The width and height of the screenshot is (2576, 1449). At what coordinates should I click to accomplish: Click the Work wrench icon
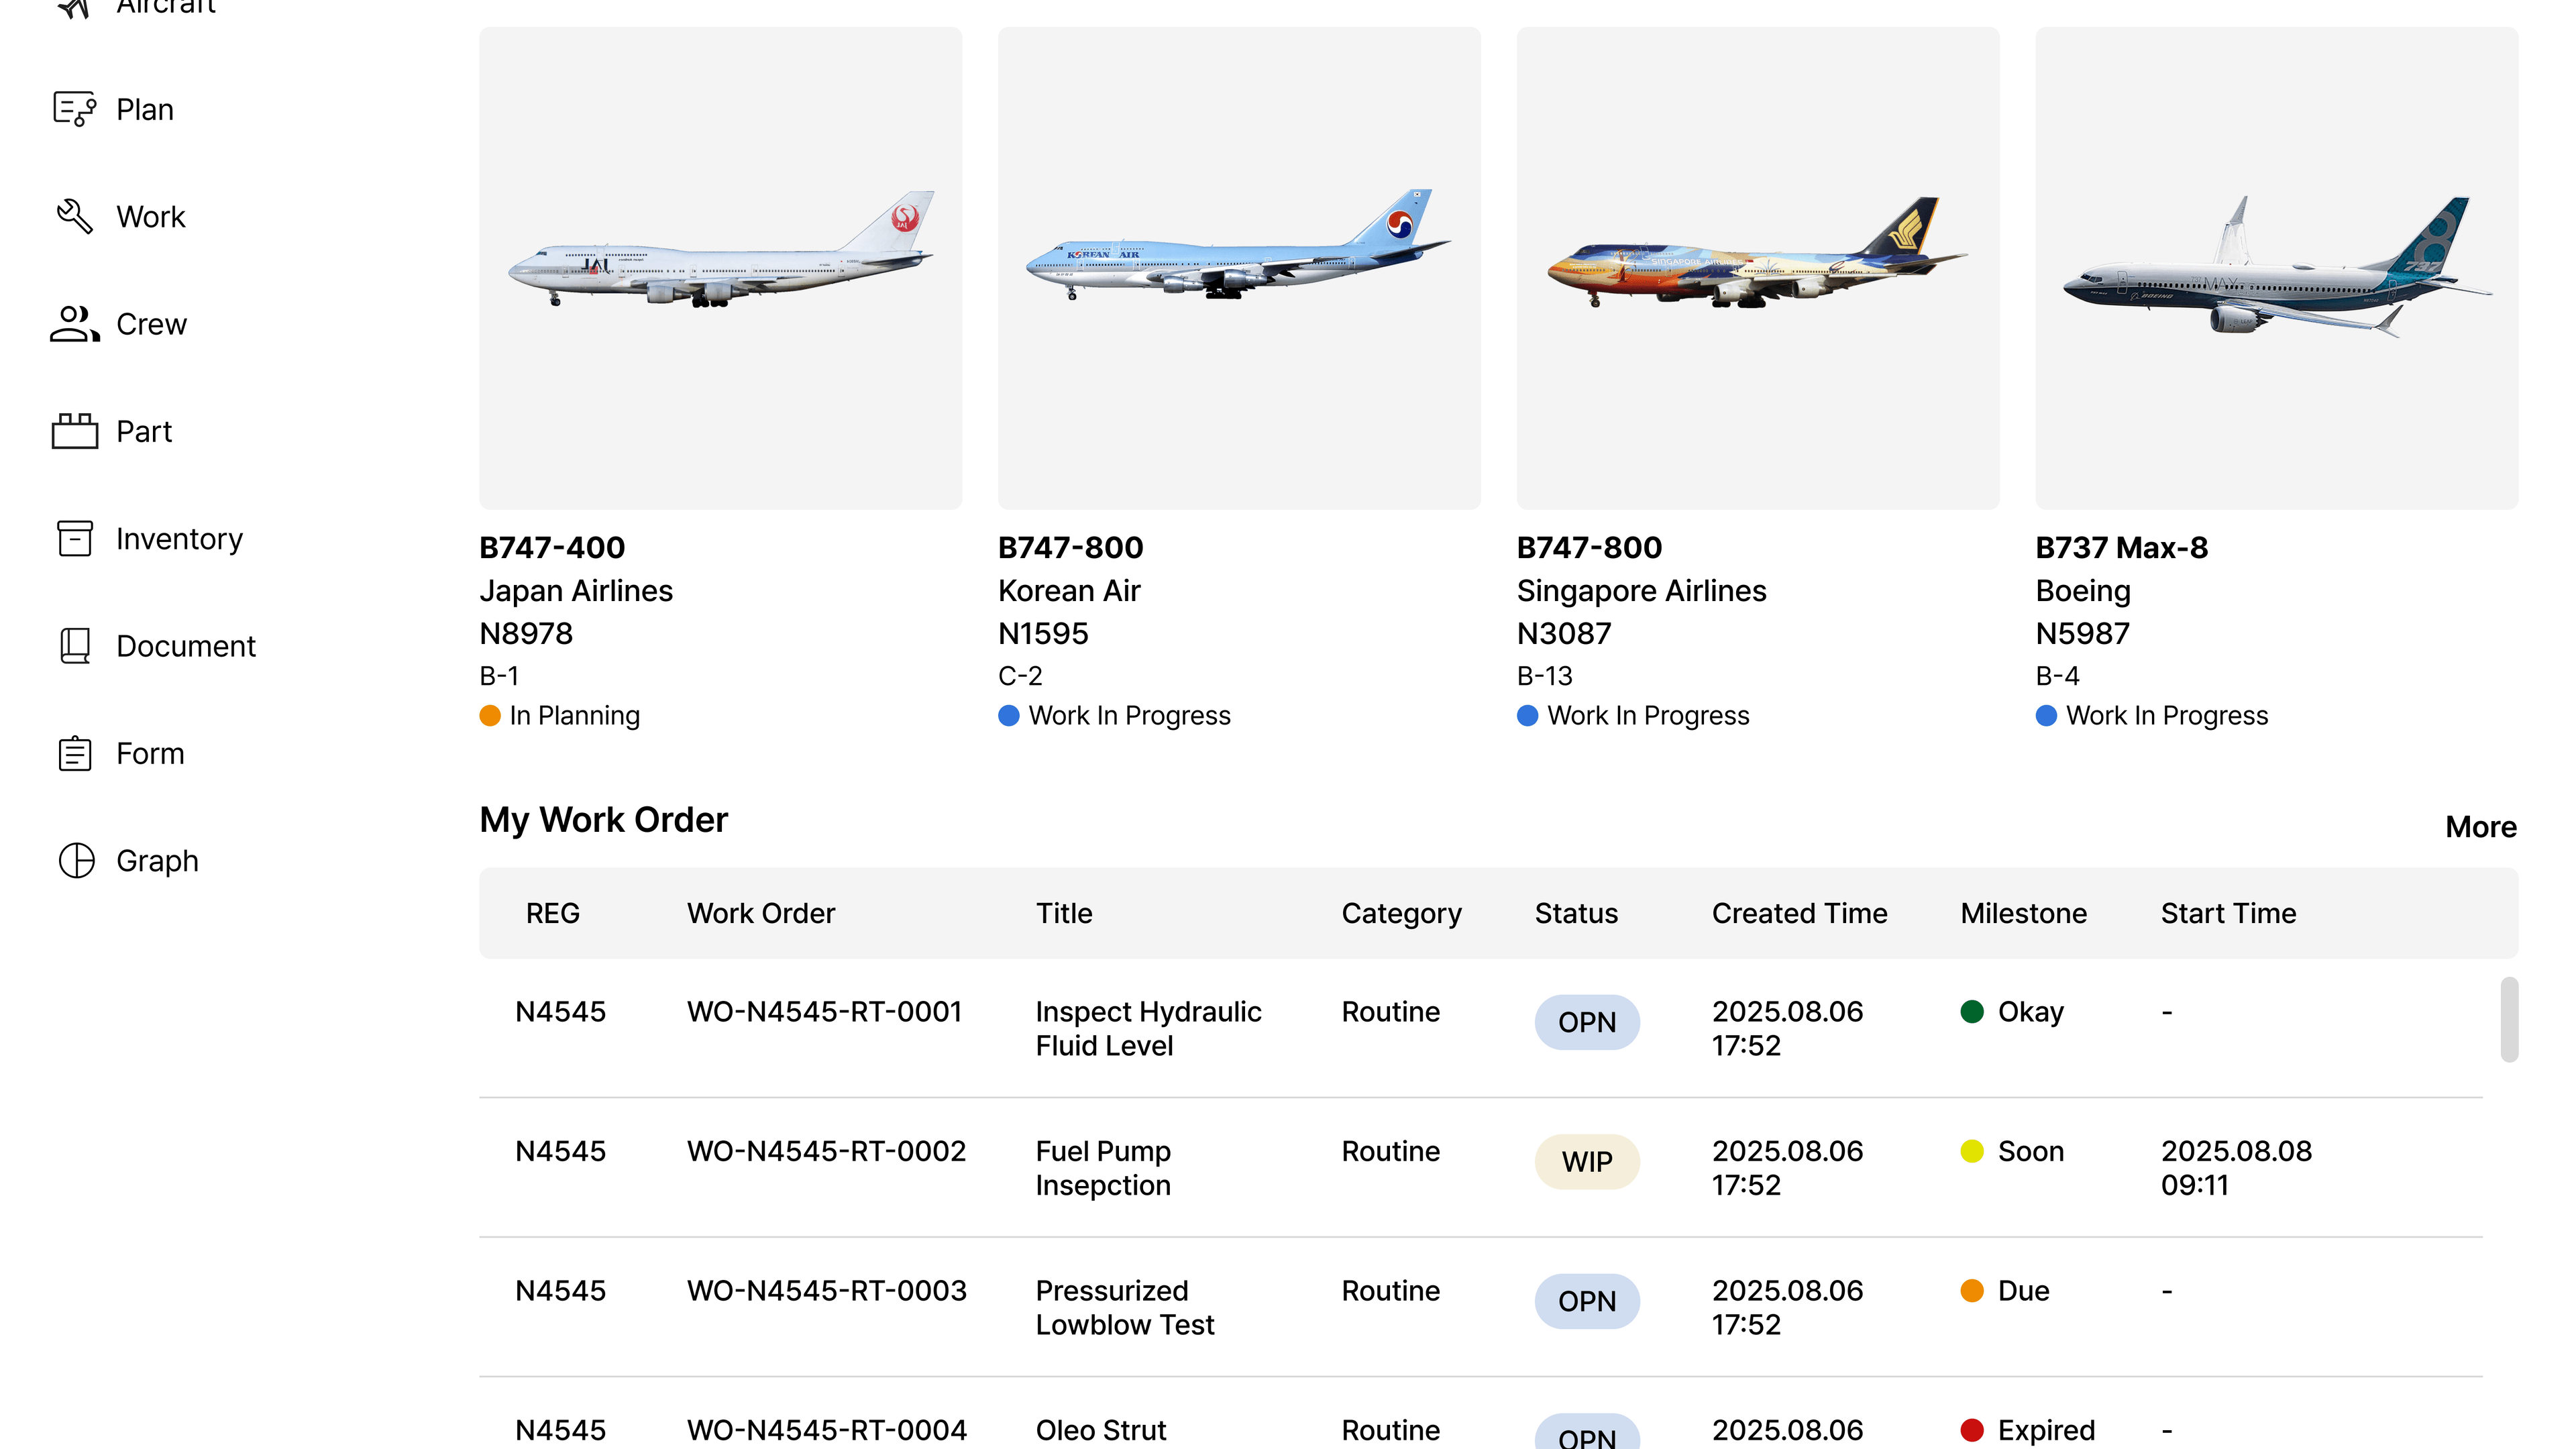(75, 216)
